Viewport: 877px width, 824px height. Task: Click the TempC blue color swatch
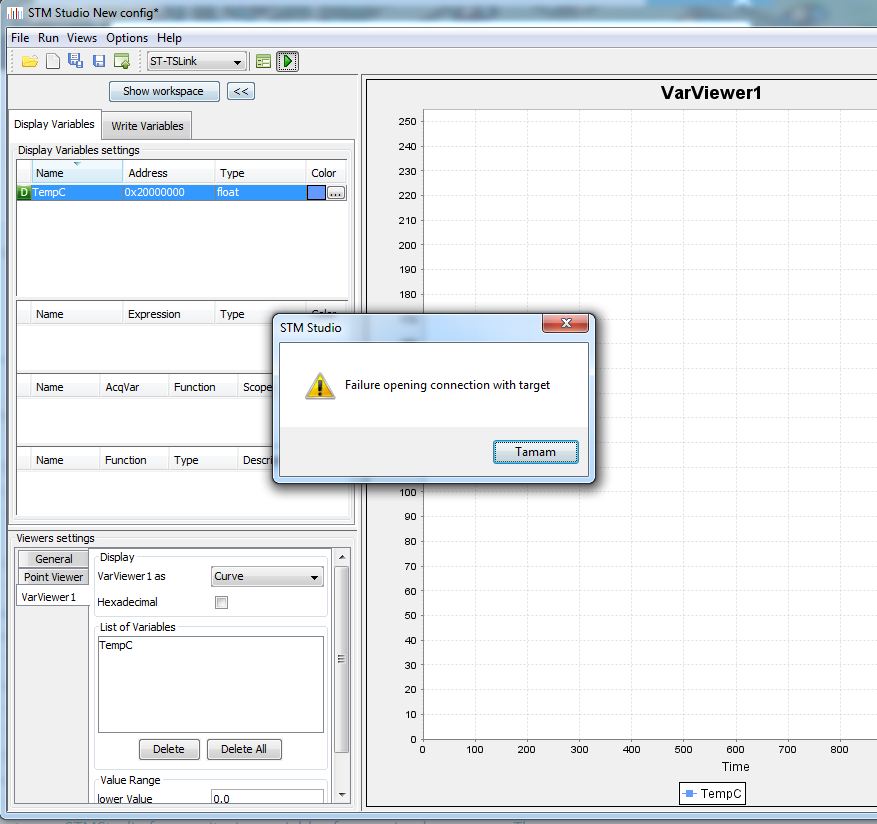316,192
